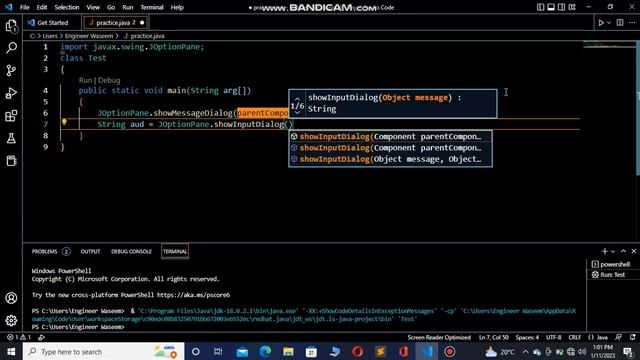This screenshot has width=640, height=360.
Task: Click Run code lens above main
Action: tap(85, 80)
